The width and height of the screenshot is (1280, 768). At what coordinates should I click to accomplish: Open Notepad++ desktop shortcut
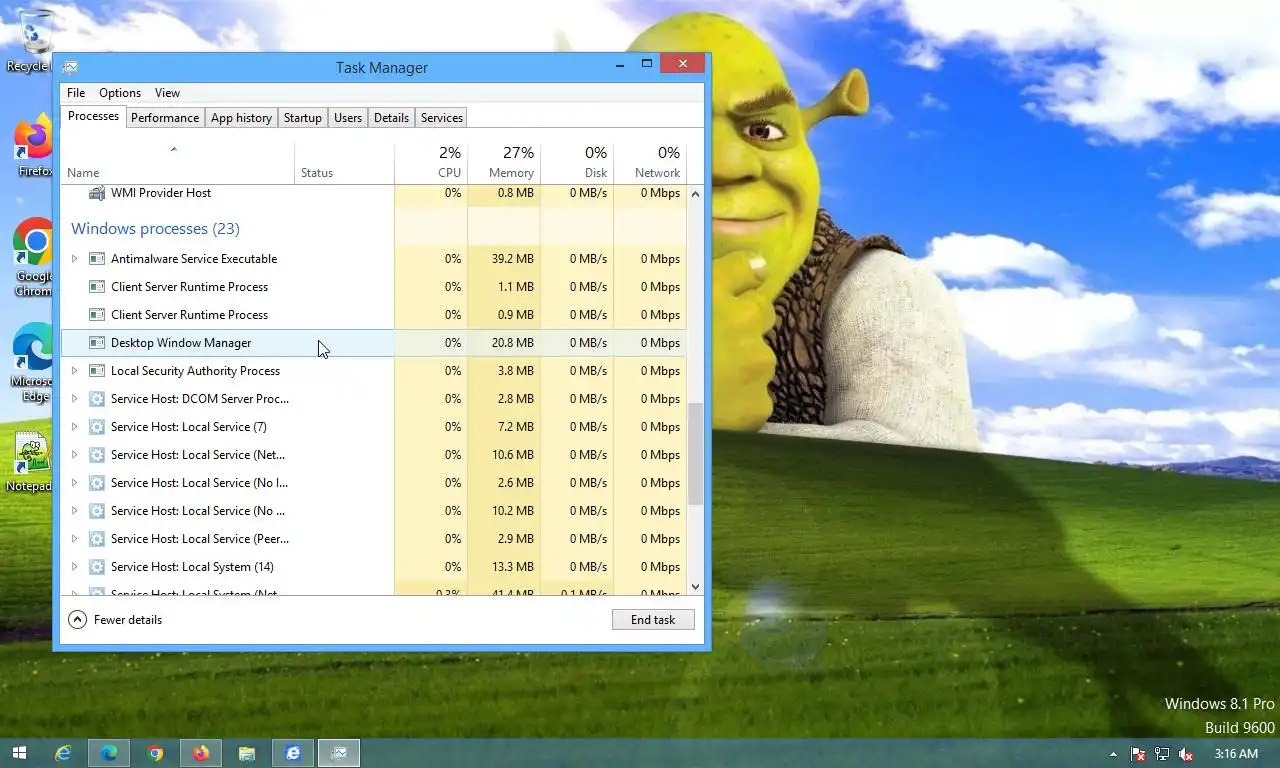(30, 463)
